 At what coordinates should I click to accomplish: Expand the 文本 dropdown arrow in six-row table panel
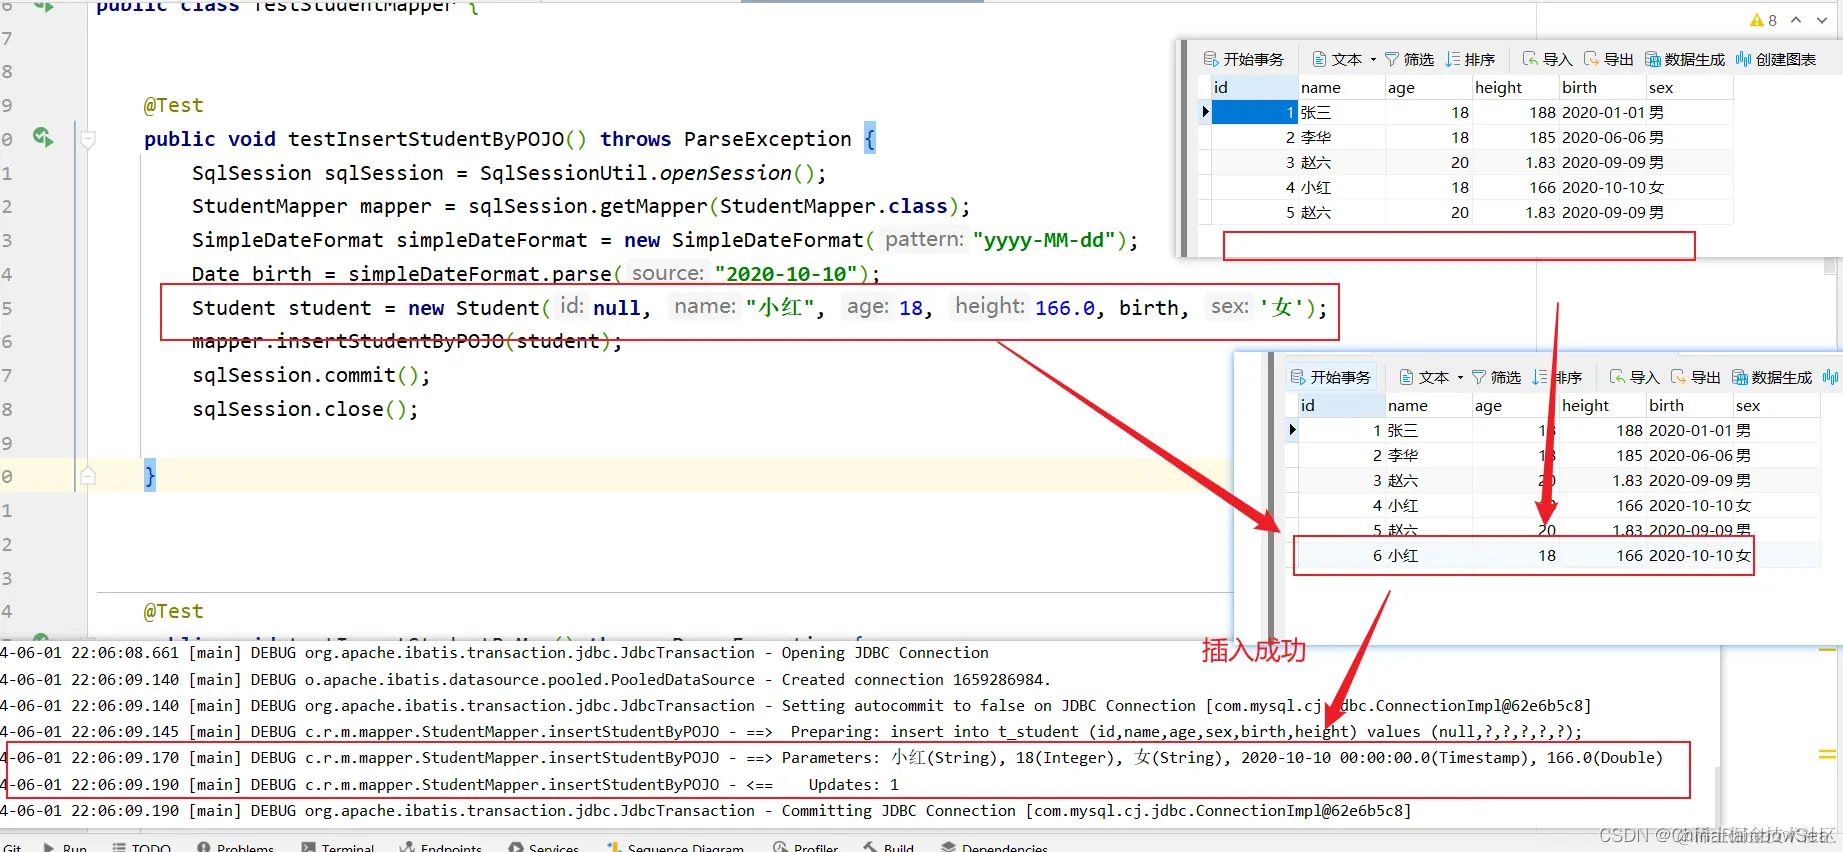tap(1460, 377)
